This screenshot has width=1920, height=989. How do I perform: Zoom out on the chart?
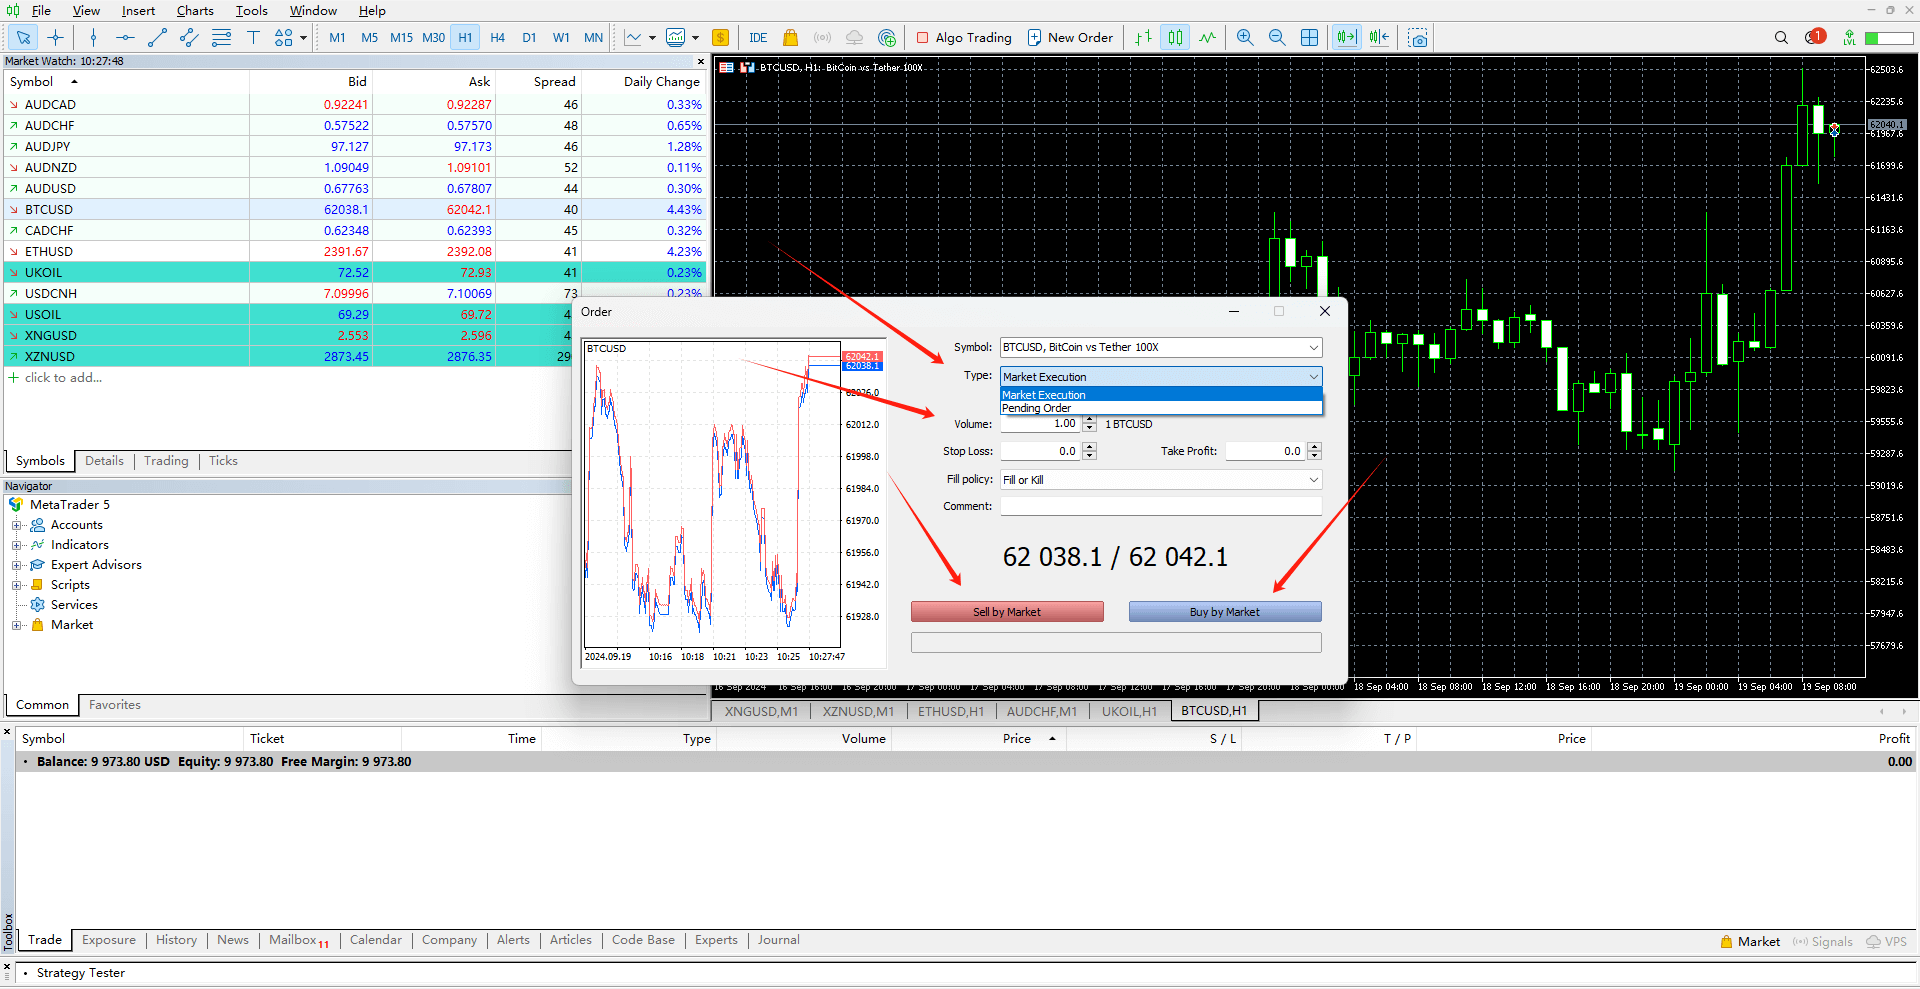(x=1277, y=38)
